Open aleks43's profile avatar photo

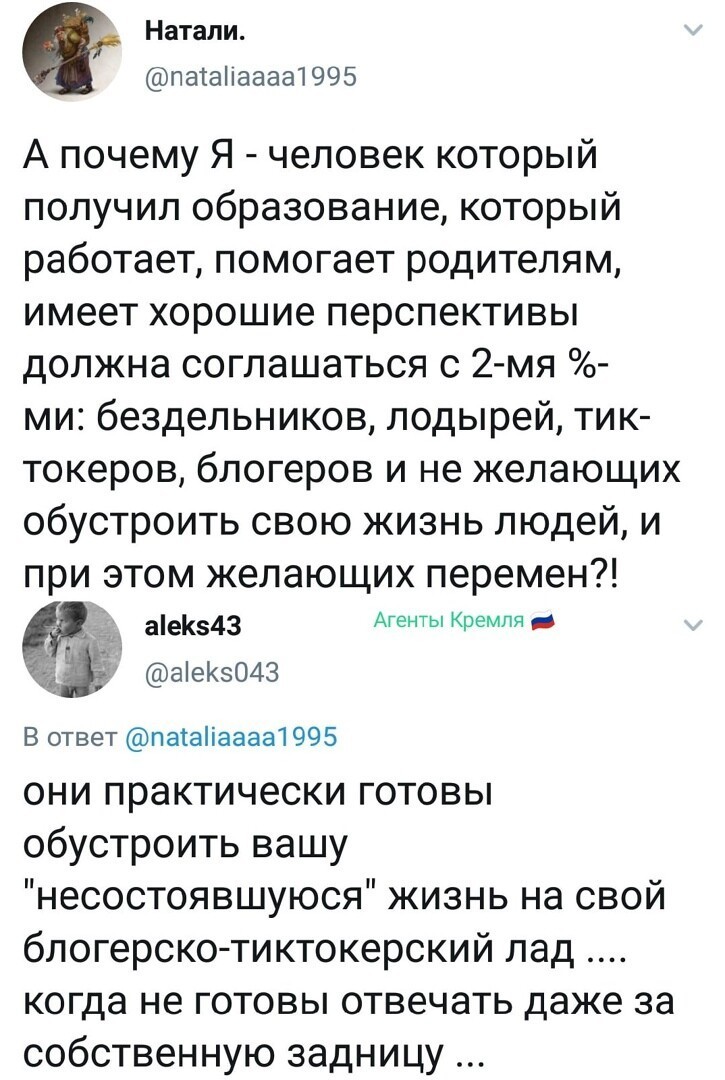tap(72, 649)
